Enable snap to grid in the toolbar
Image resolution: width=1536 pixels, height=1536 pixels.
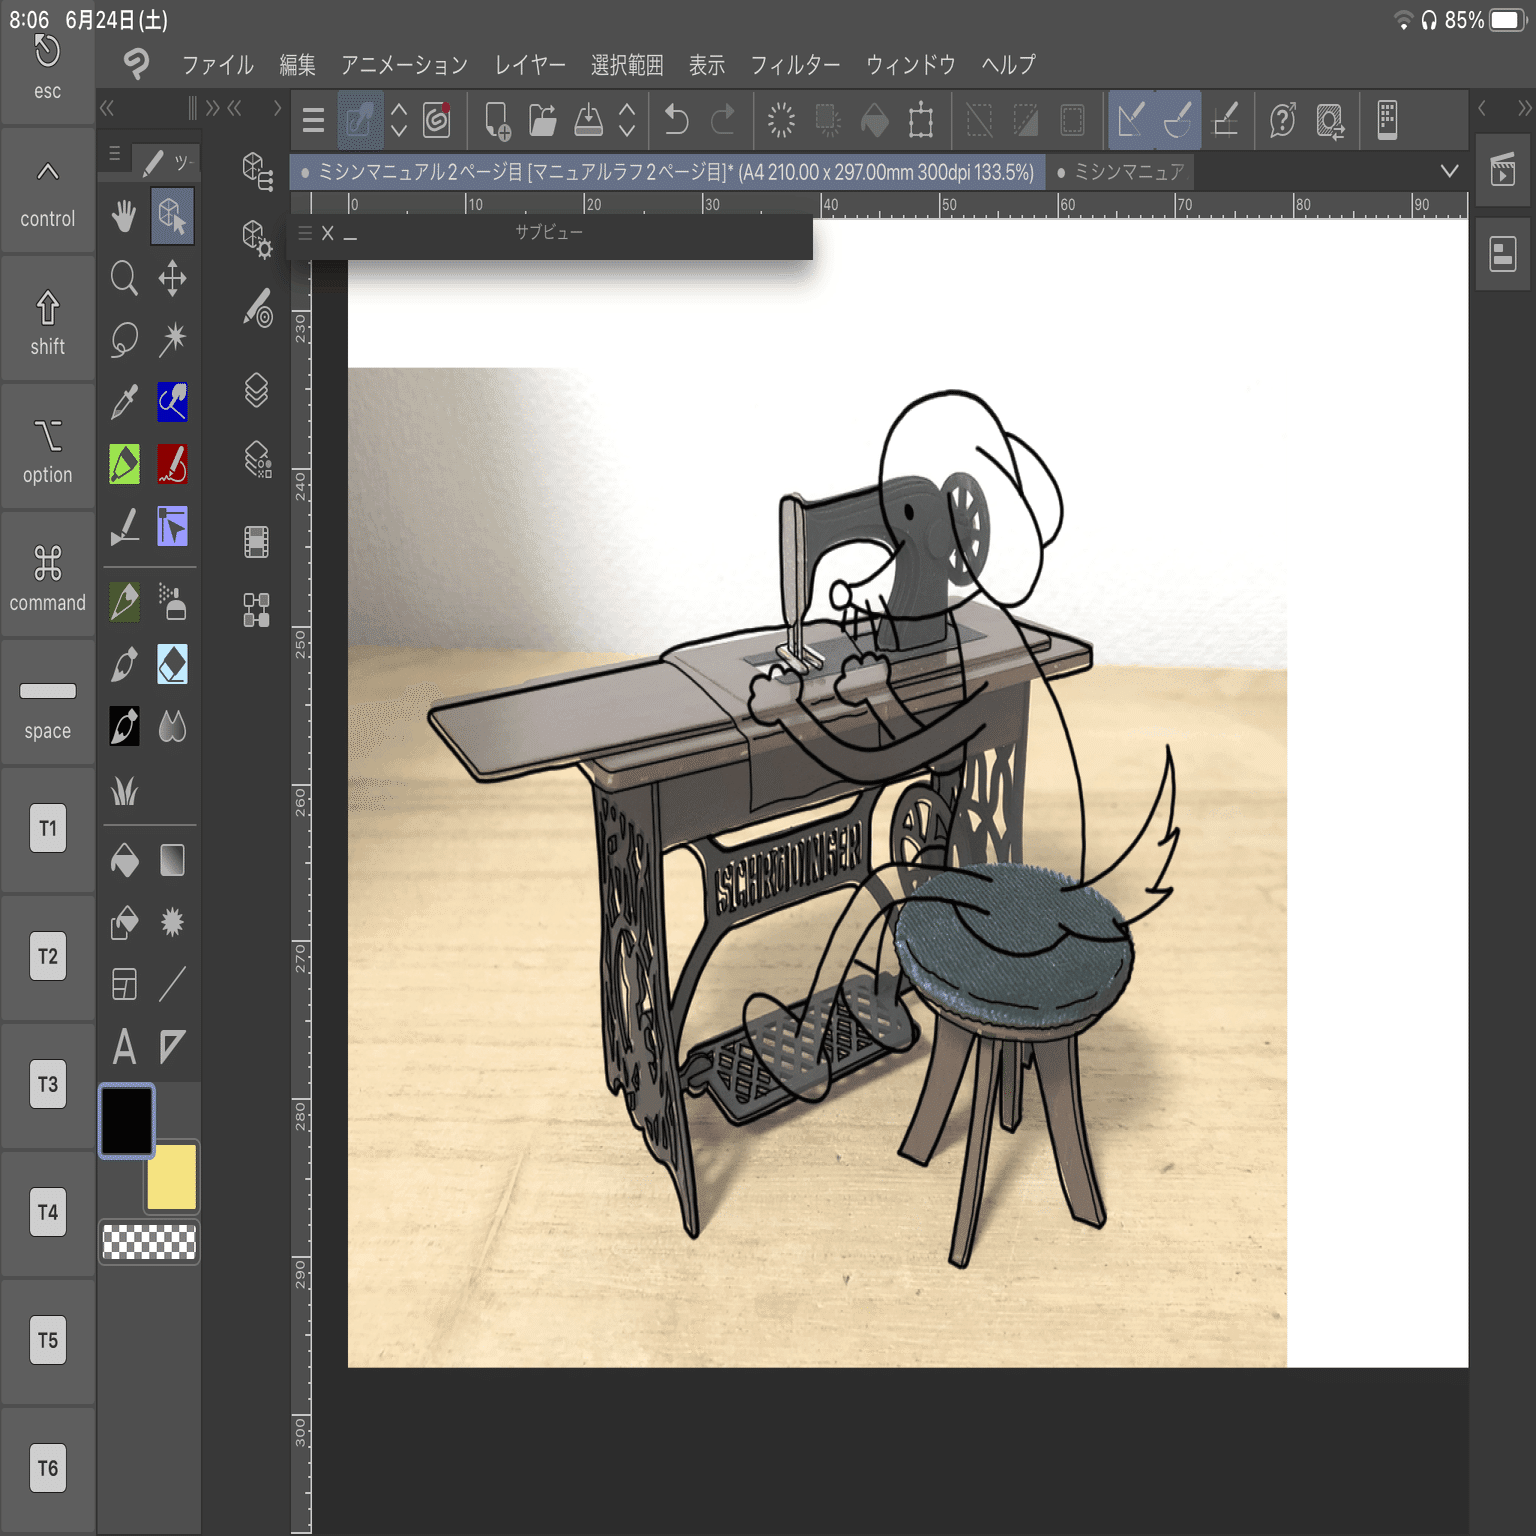click(1224, 120)
